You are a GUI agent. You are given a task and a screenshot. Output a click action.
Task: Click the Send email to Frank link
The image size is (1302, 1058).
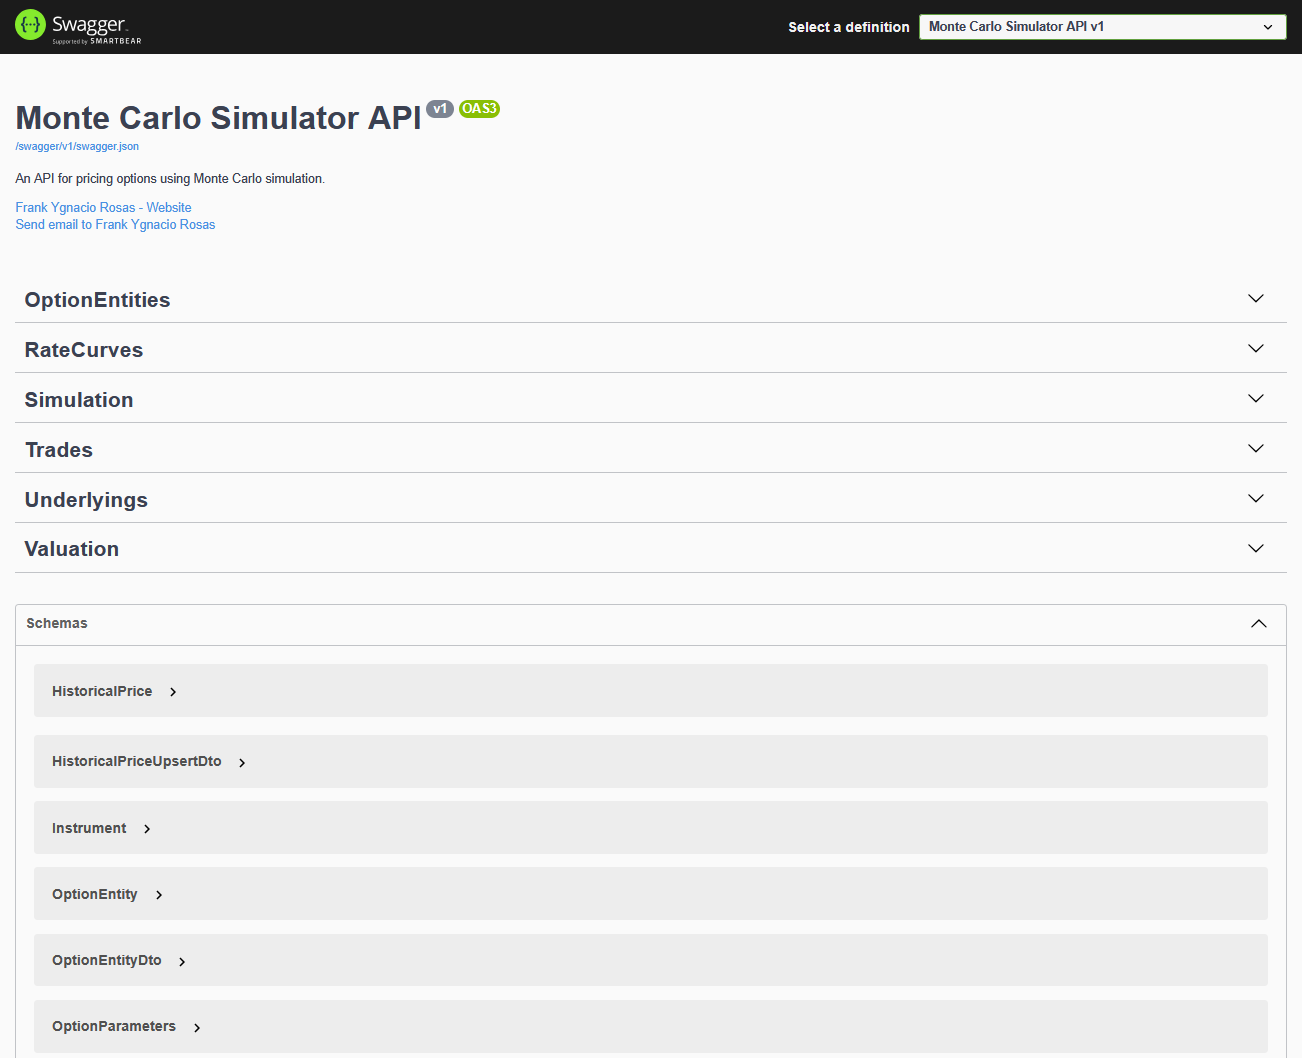coord(115,224)
